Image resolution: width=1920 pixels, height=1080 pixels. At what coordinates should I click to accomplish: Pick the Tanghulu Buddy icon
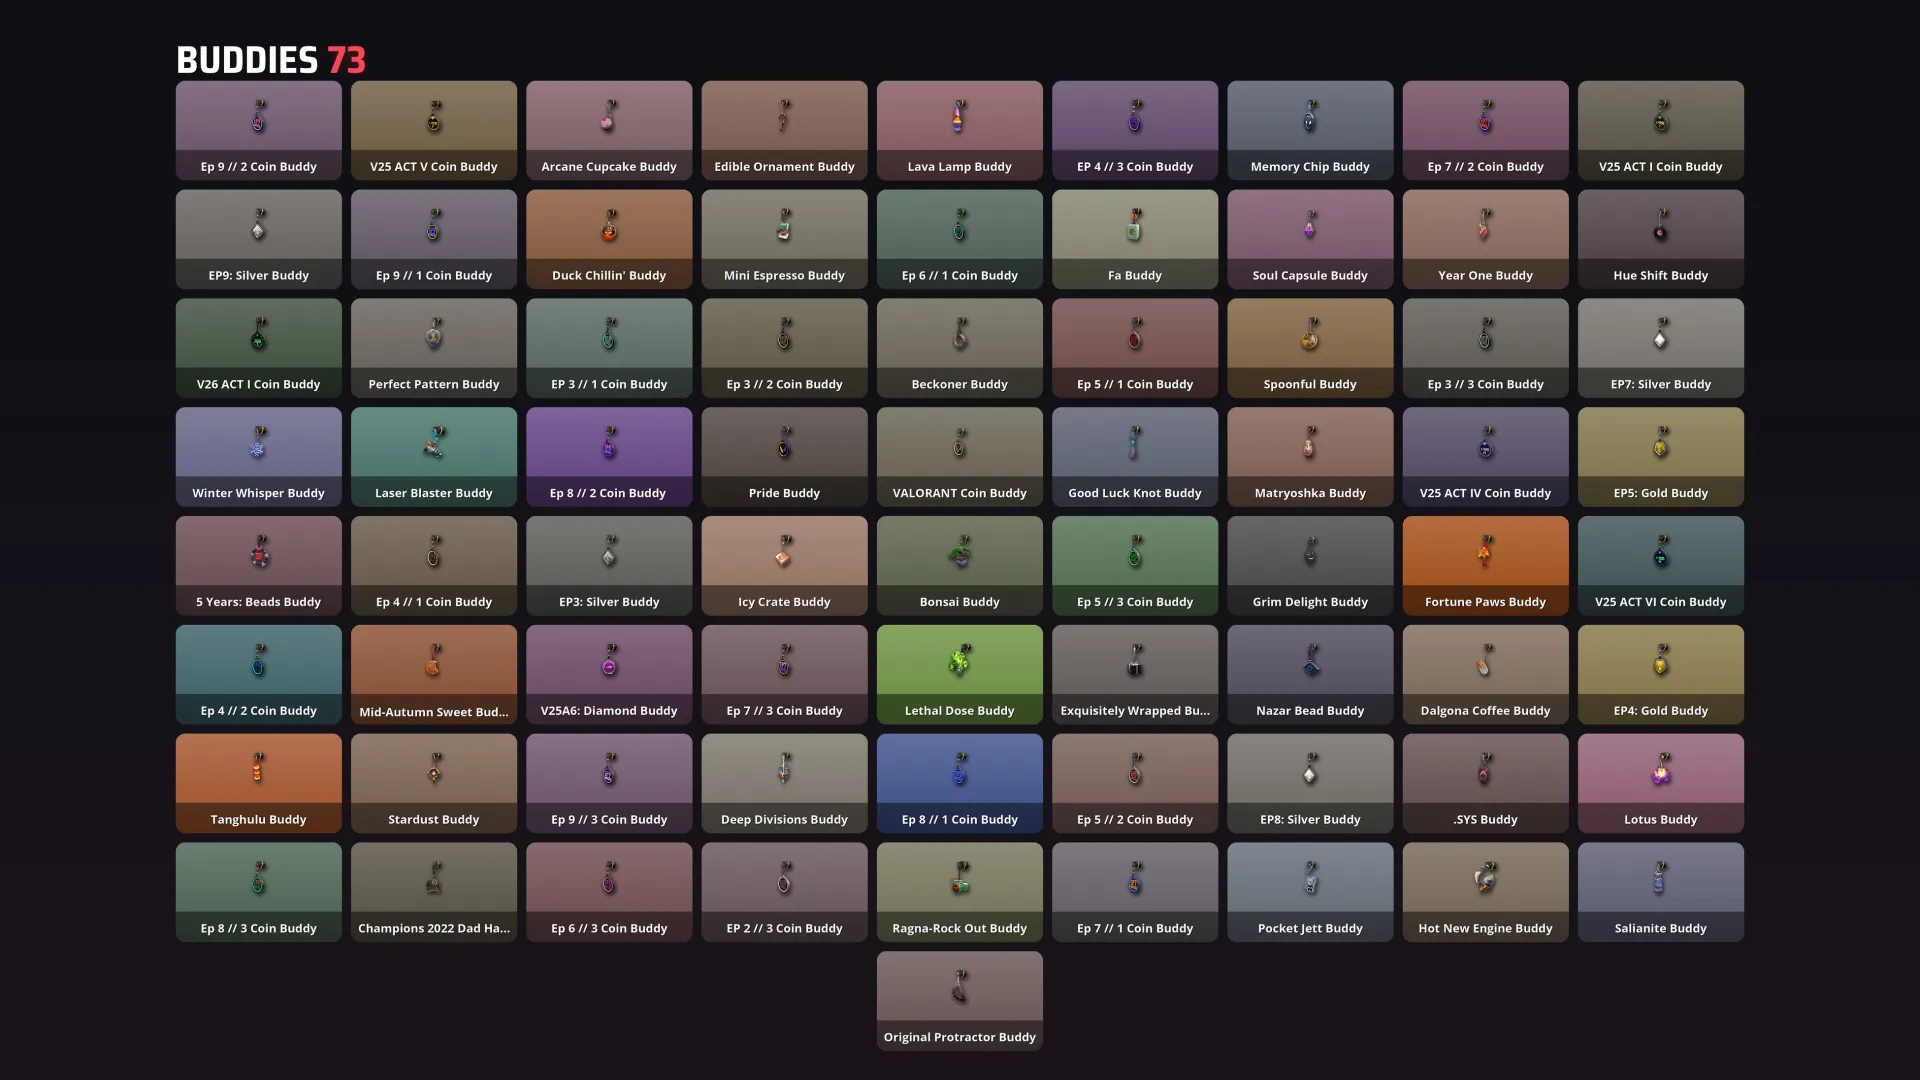click(x=258, y=770)
